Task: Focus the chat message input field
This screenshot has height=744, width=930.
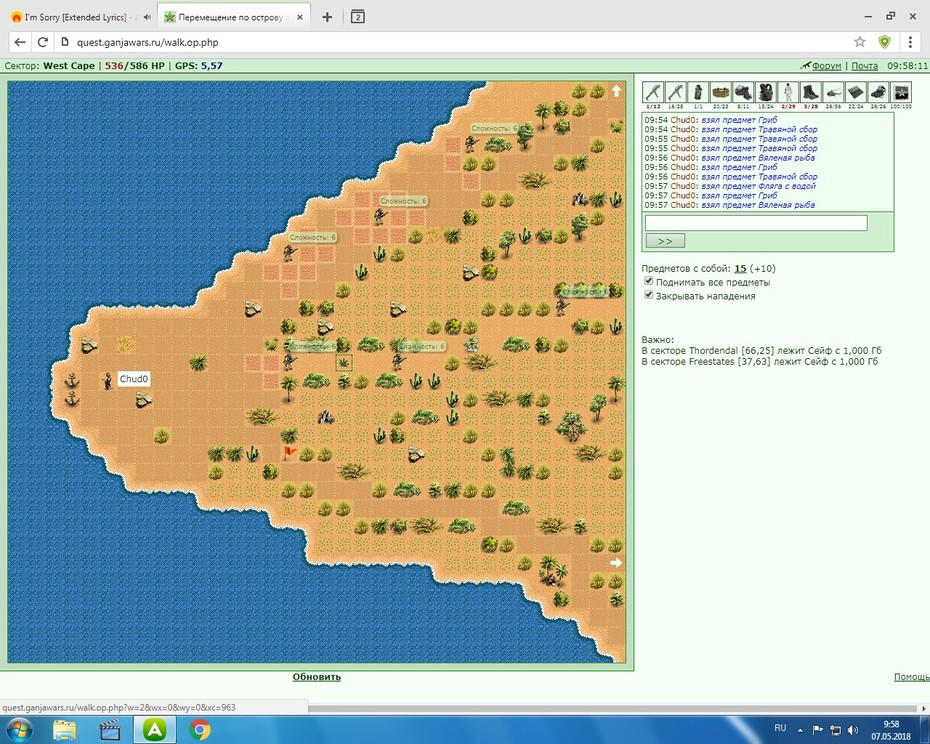Action: (756, 222)
